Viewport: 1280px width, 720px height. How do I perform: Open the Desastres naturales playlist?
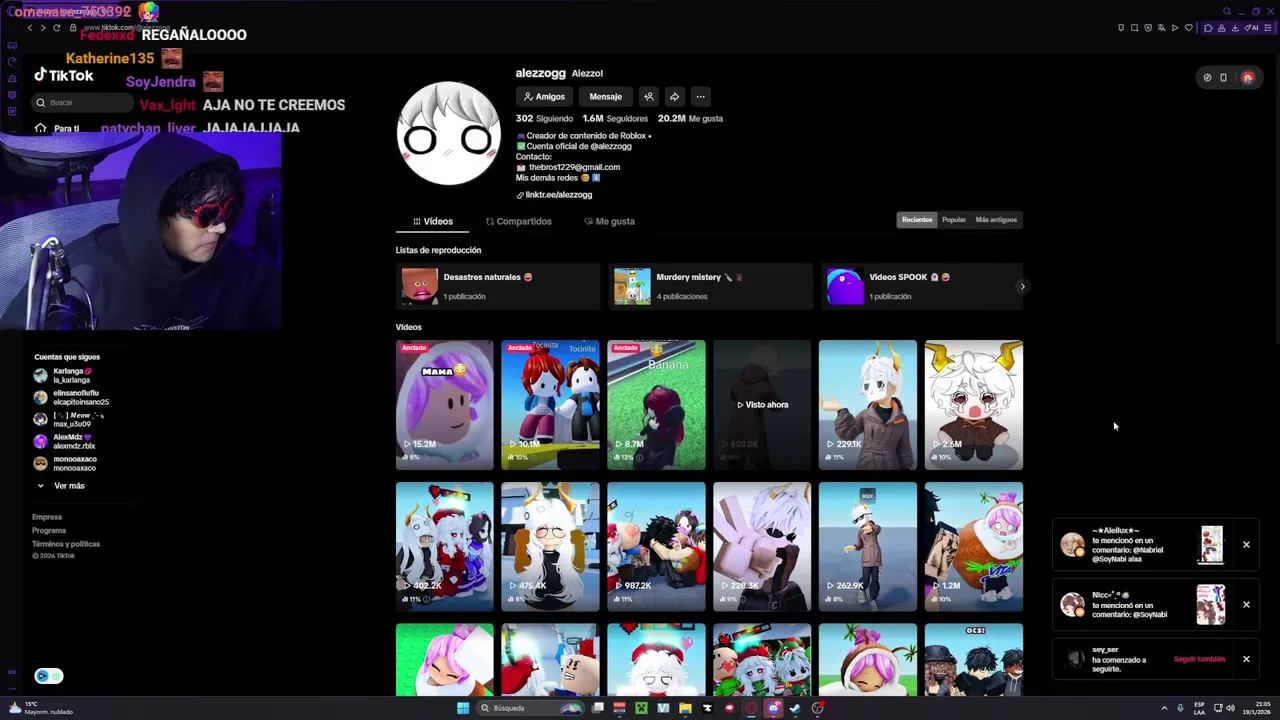click(x=498, y=287)
